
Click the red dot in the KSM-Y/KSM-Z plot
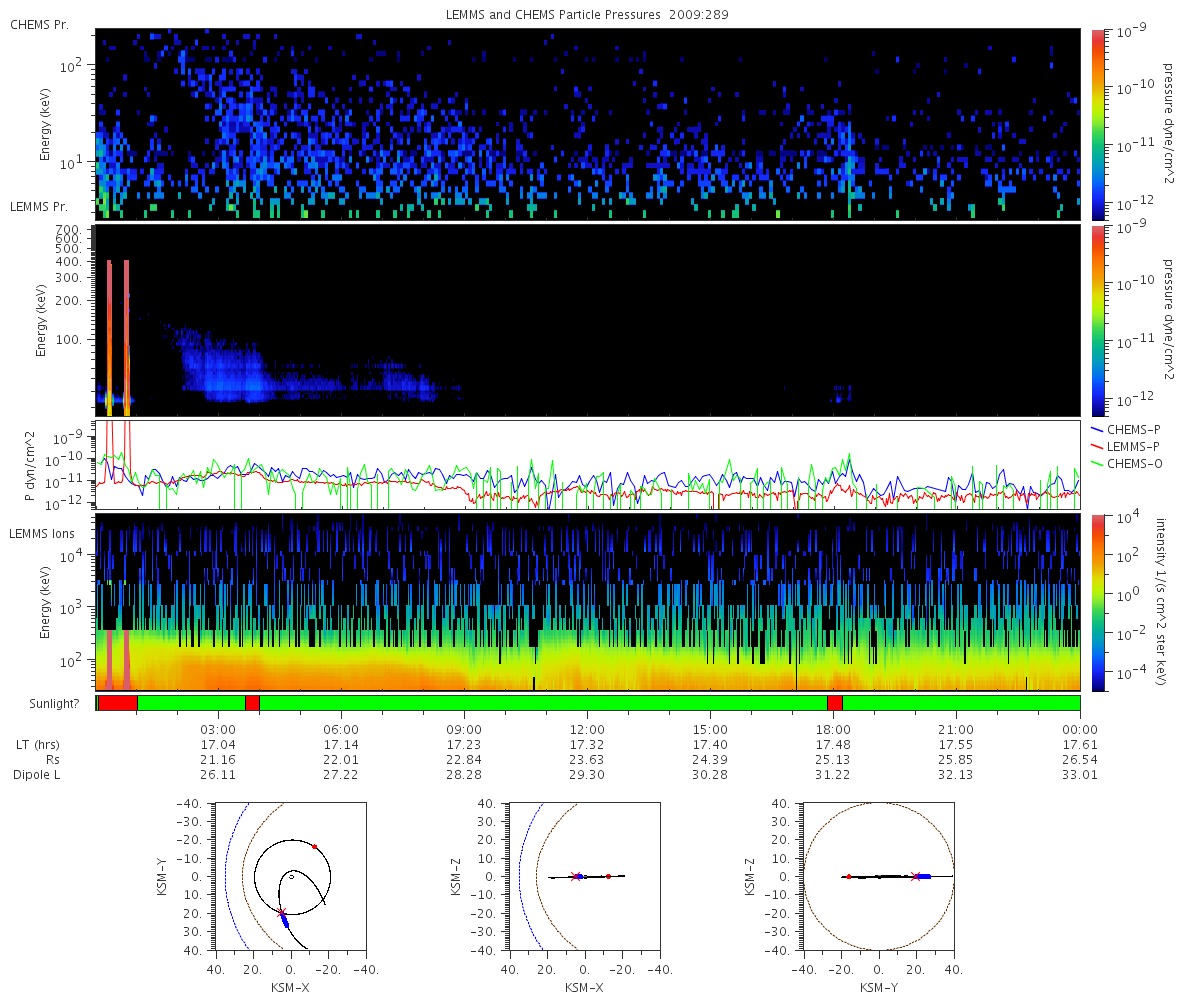point(848,877)
